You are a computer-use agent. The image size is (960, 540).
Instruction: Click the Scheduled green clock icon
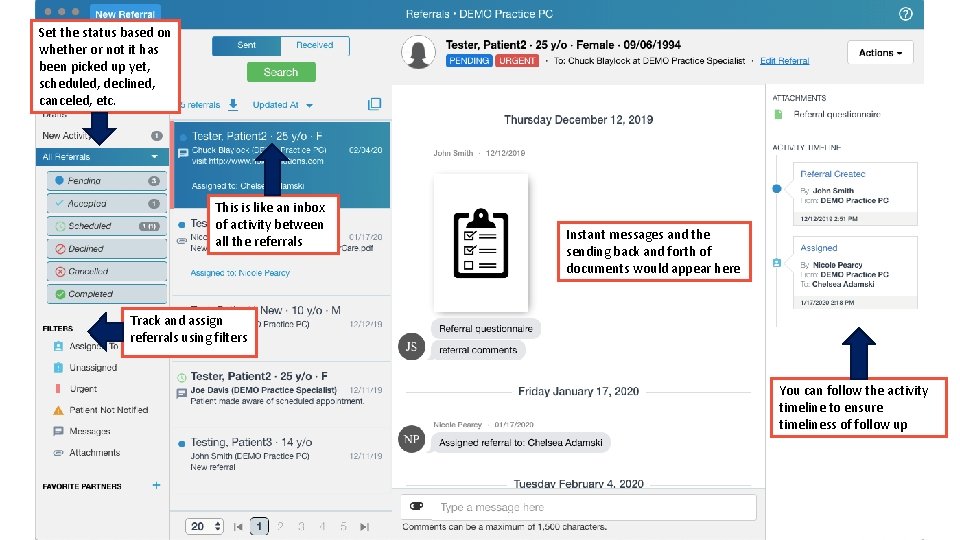pos(60,226)
